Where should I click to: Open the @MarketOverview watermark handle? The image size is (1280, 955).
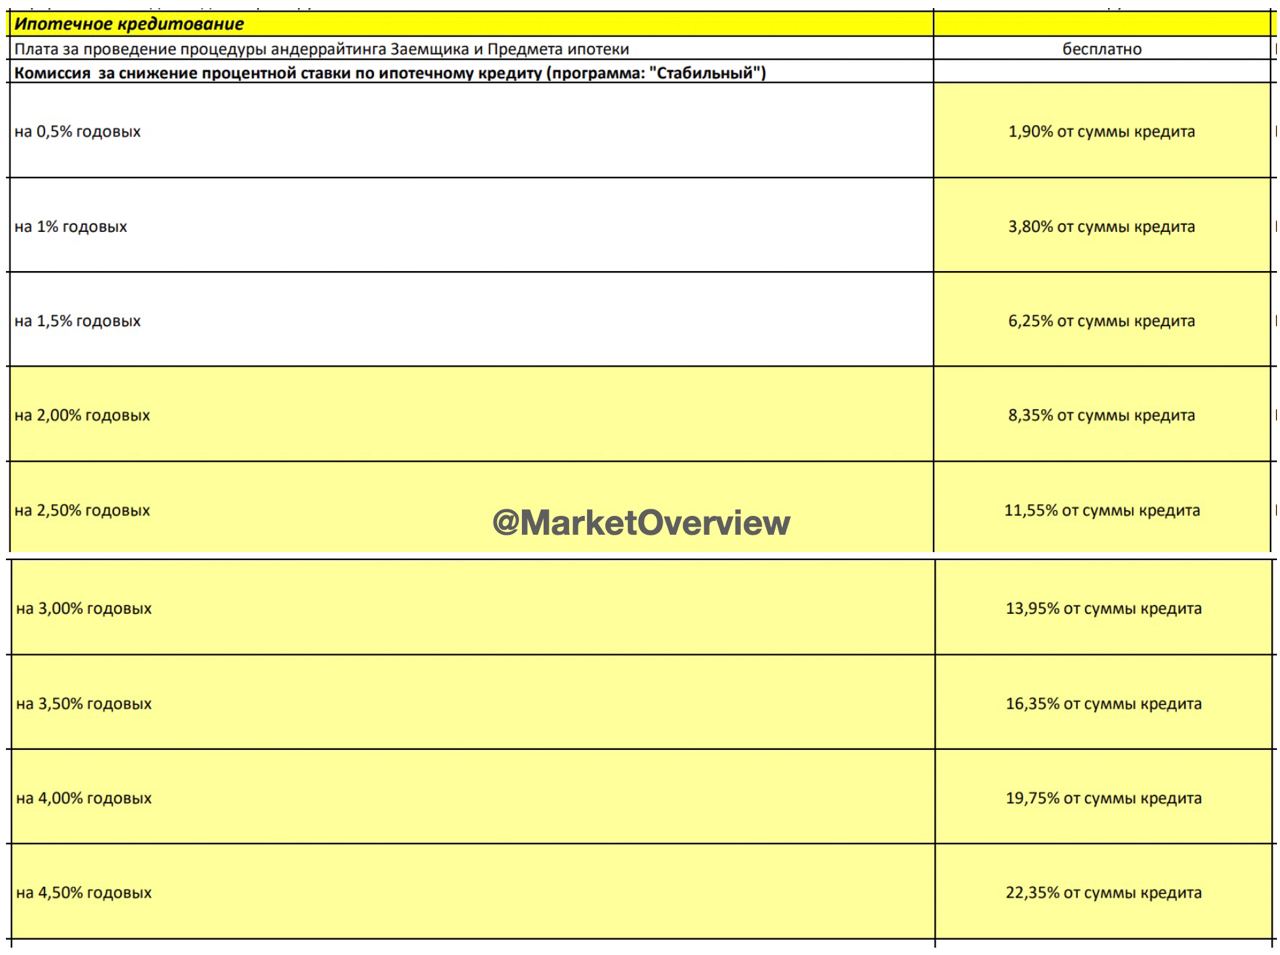coord(641,522)
